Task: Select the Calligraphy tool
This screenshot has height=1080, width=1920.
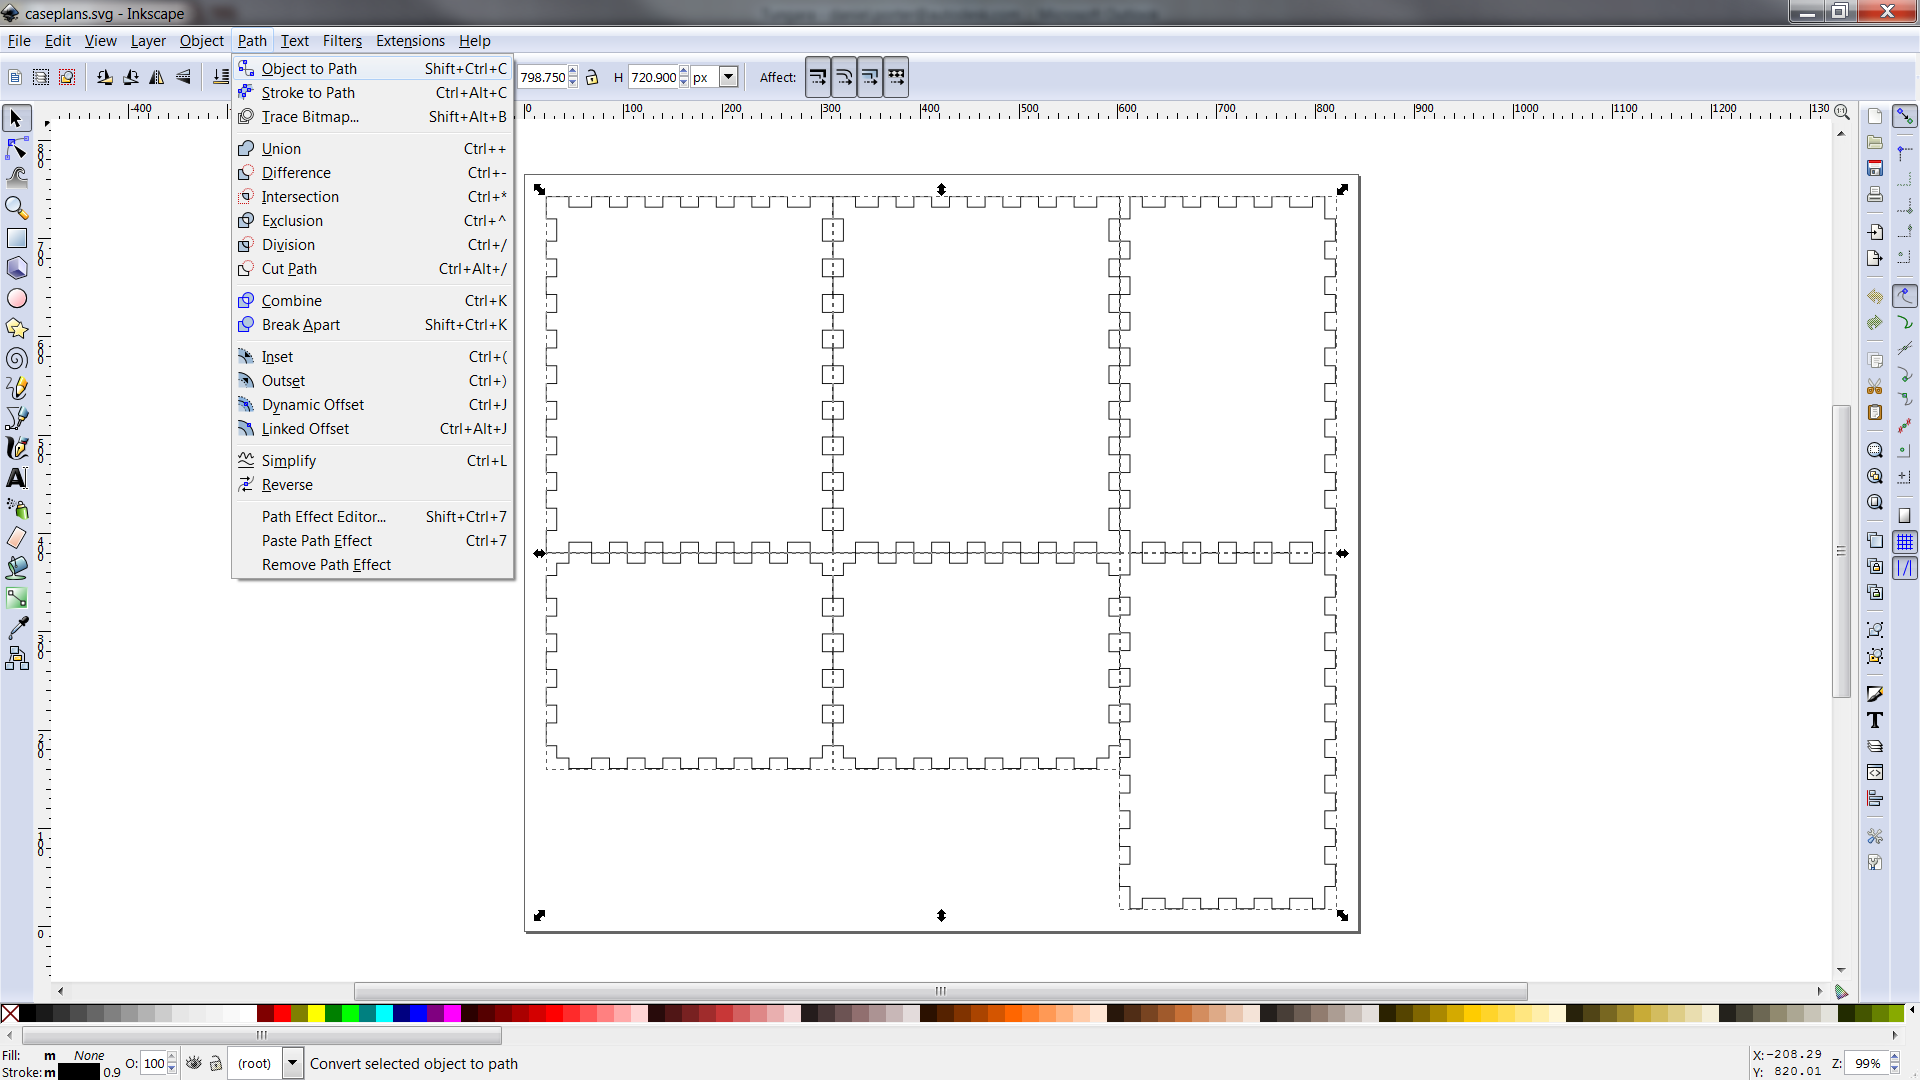Action: pos(16,448)
